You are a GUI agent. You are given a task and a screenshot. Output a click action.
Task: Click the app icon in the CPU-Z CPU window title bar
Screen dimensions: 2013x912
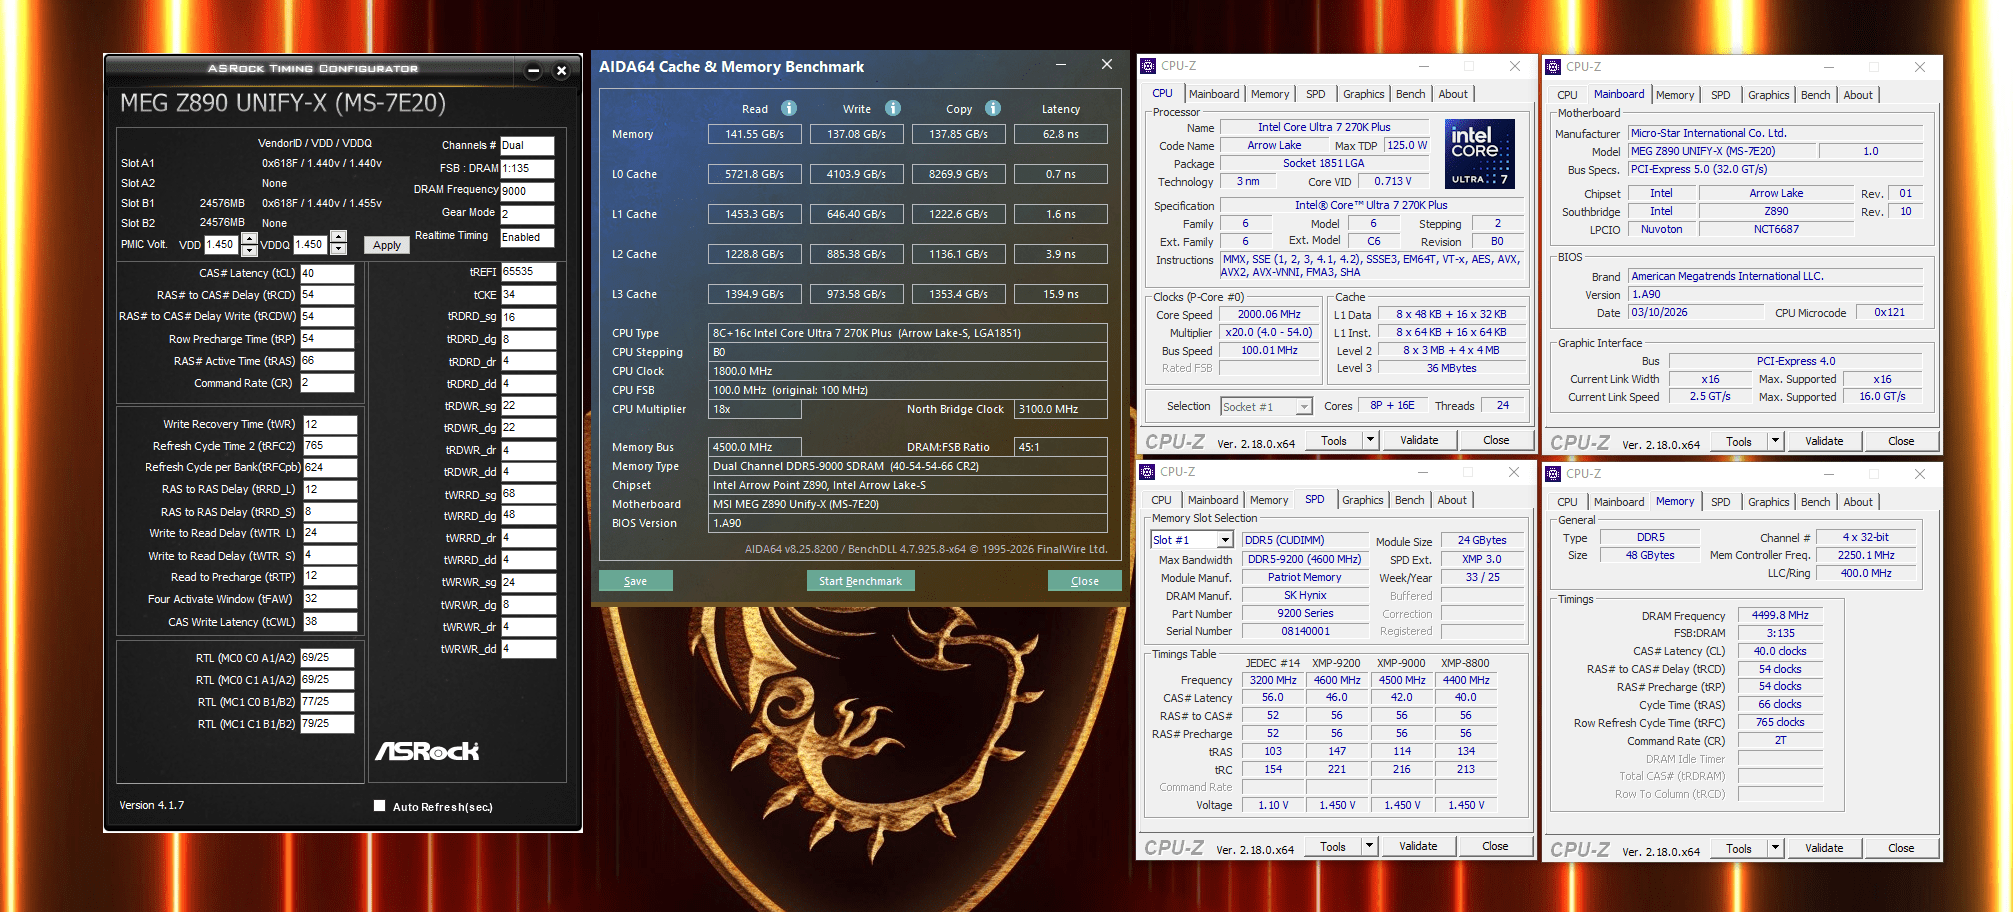[x=1148, y=66]
